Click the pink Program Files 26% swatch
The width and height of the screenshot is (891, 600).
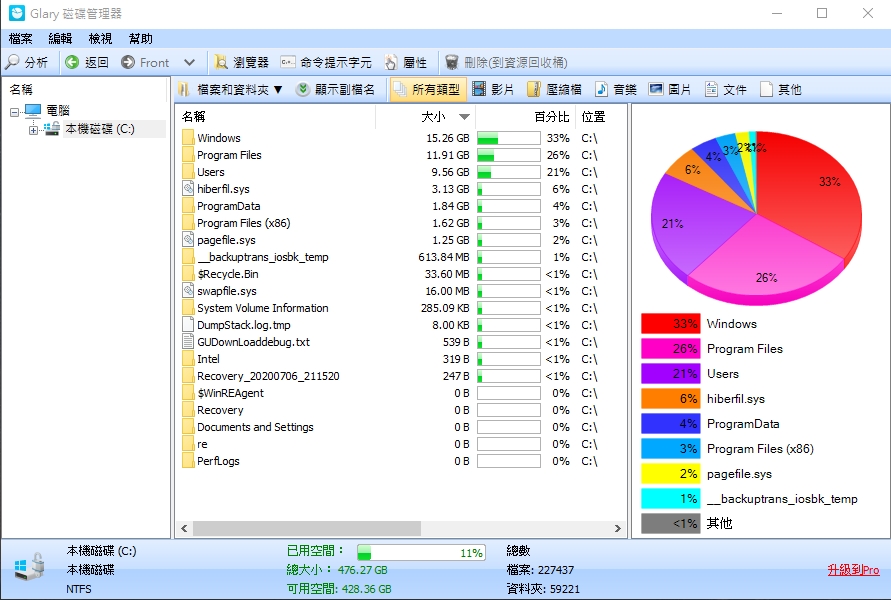click(670, 348)
